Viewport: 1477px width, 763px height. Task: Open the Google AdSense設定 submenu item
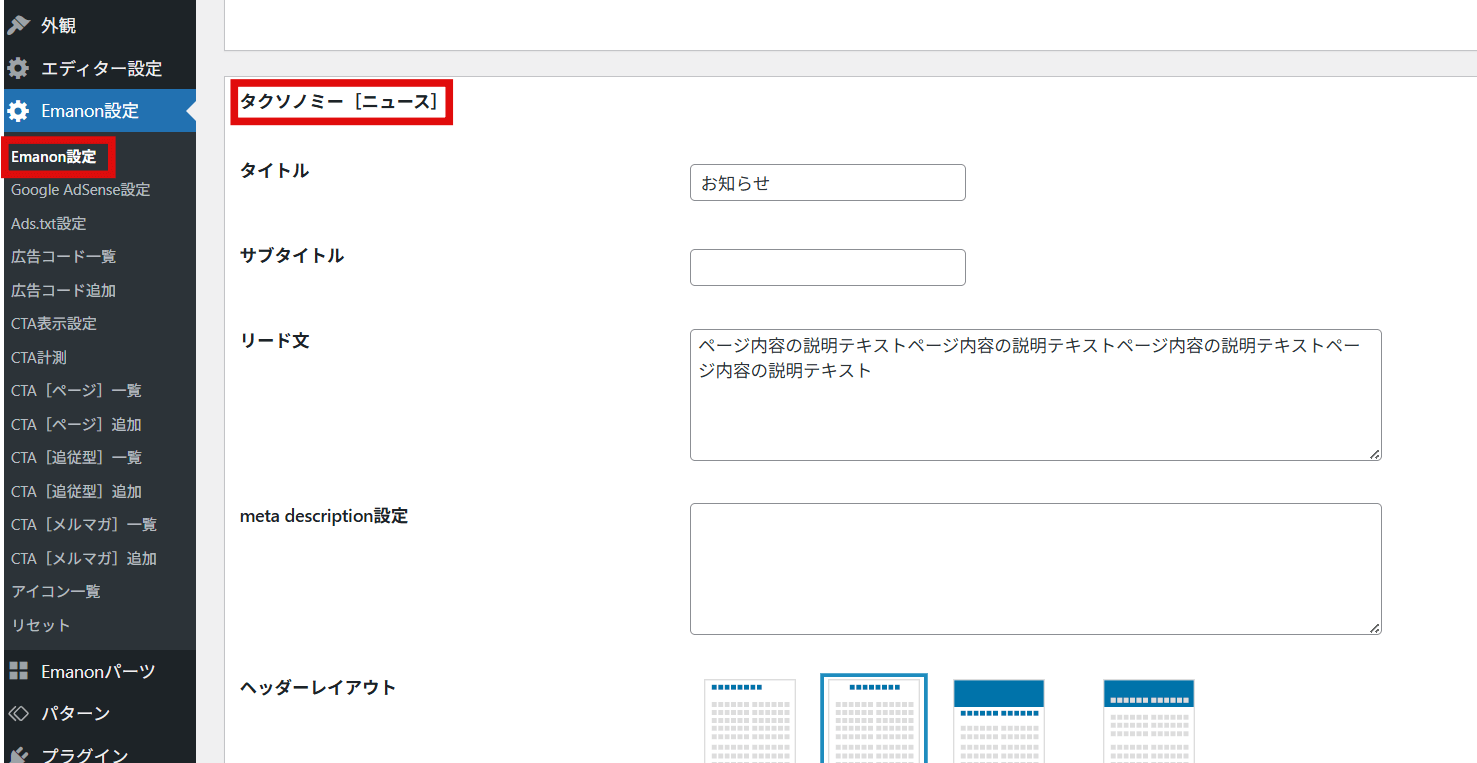click(80, 190)
